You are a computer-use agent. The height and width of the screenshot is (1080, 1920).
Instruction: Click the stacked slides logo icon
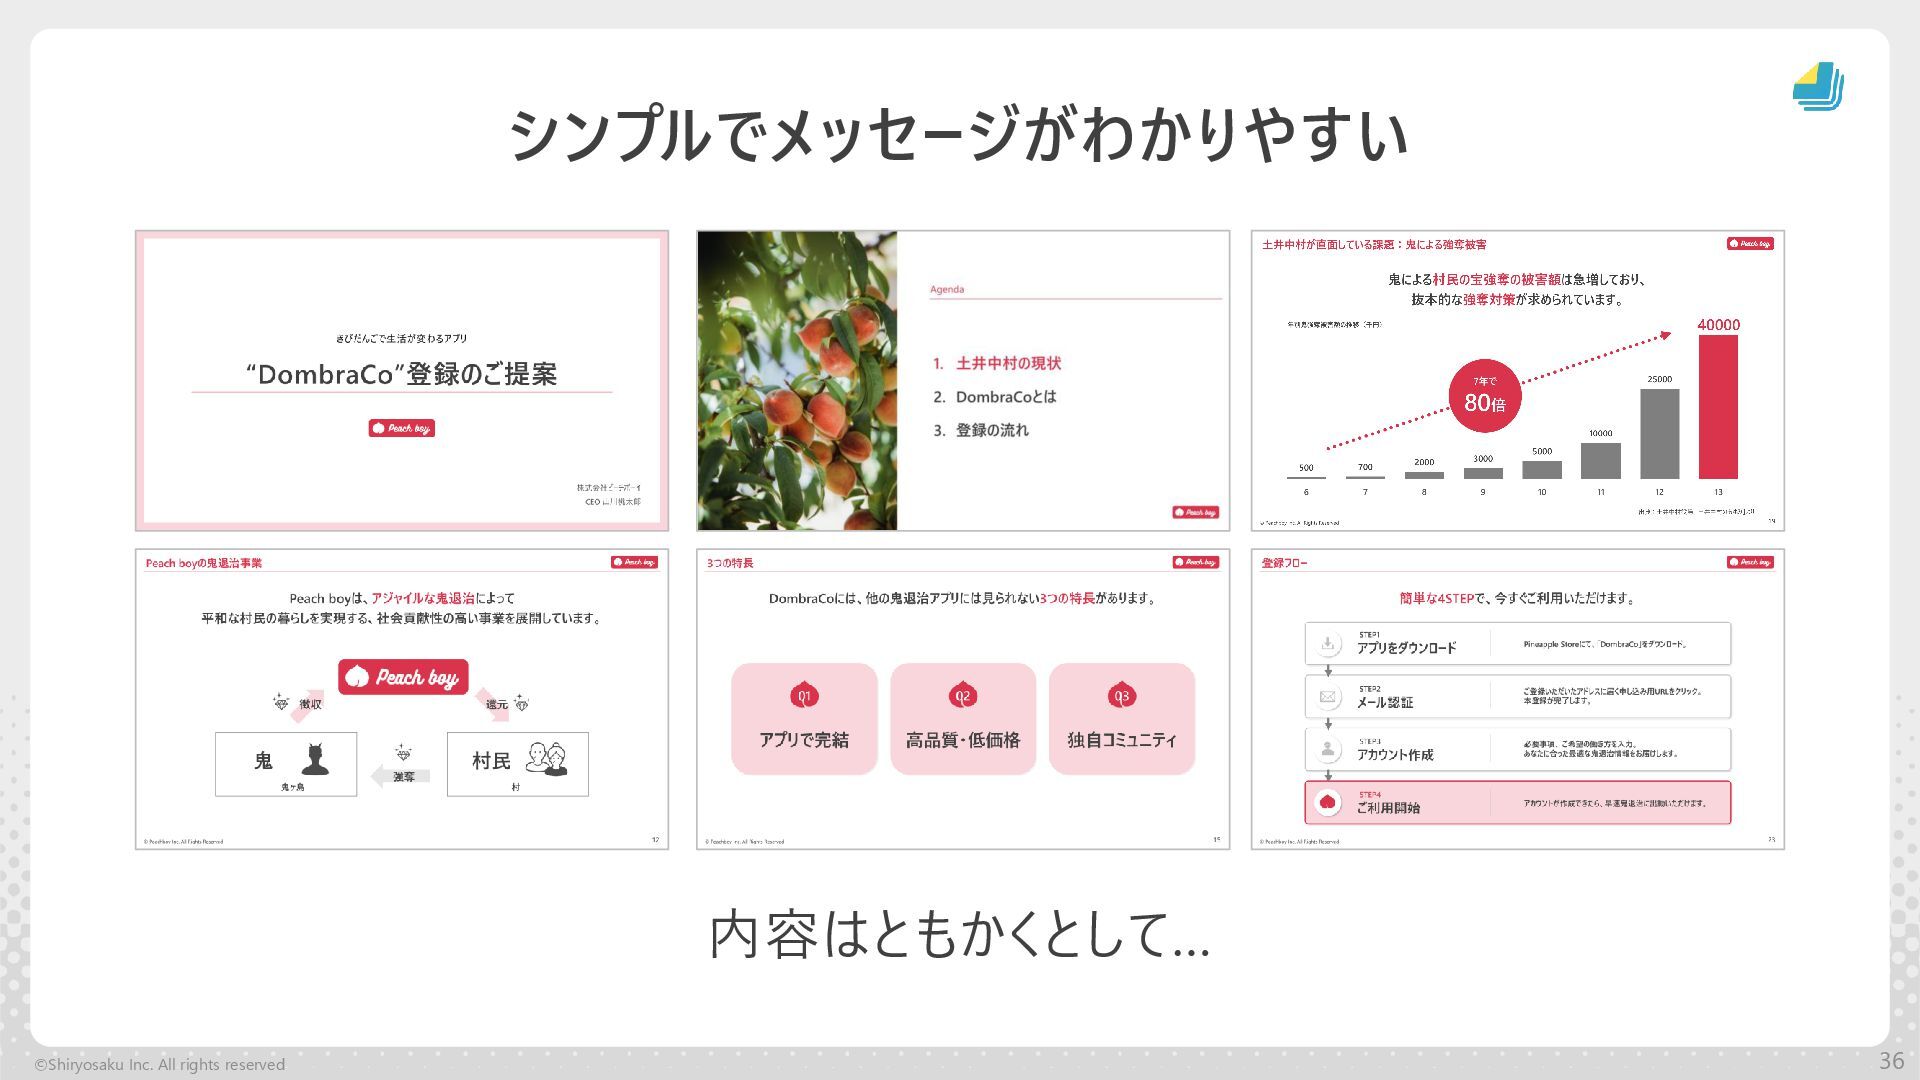point(1818,86)
